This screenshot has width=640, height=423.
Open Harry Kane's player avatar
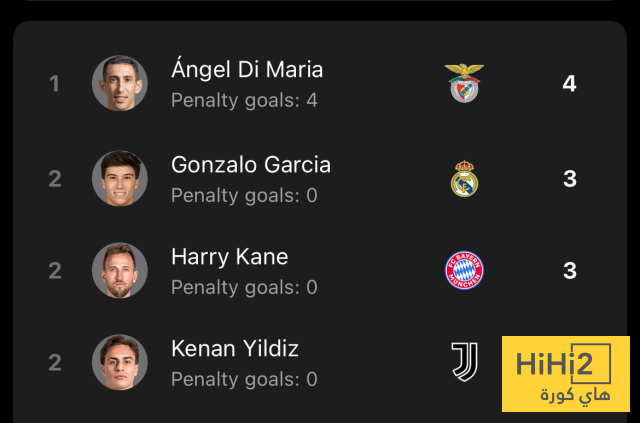[120, 270]
